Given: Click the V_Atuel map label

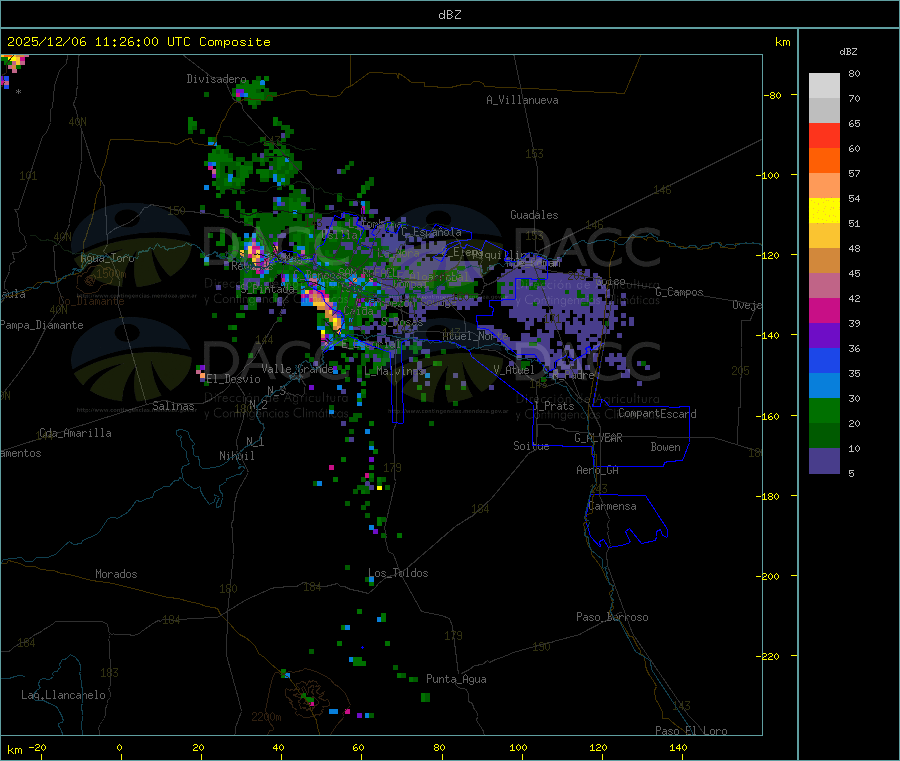Looking at the screenshot, I should (514, 370).
